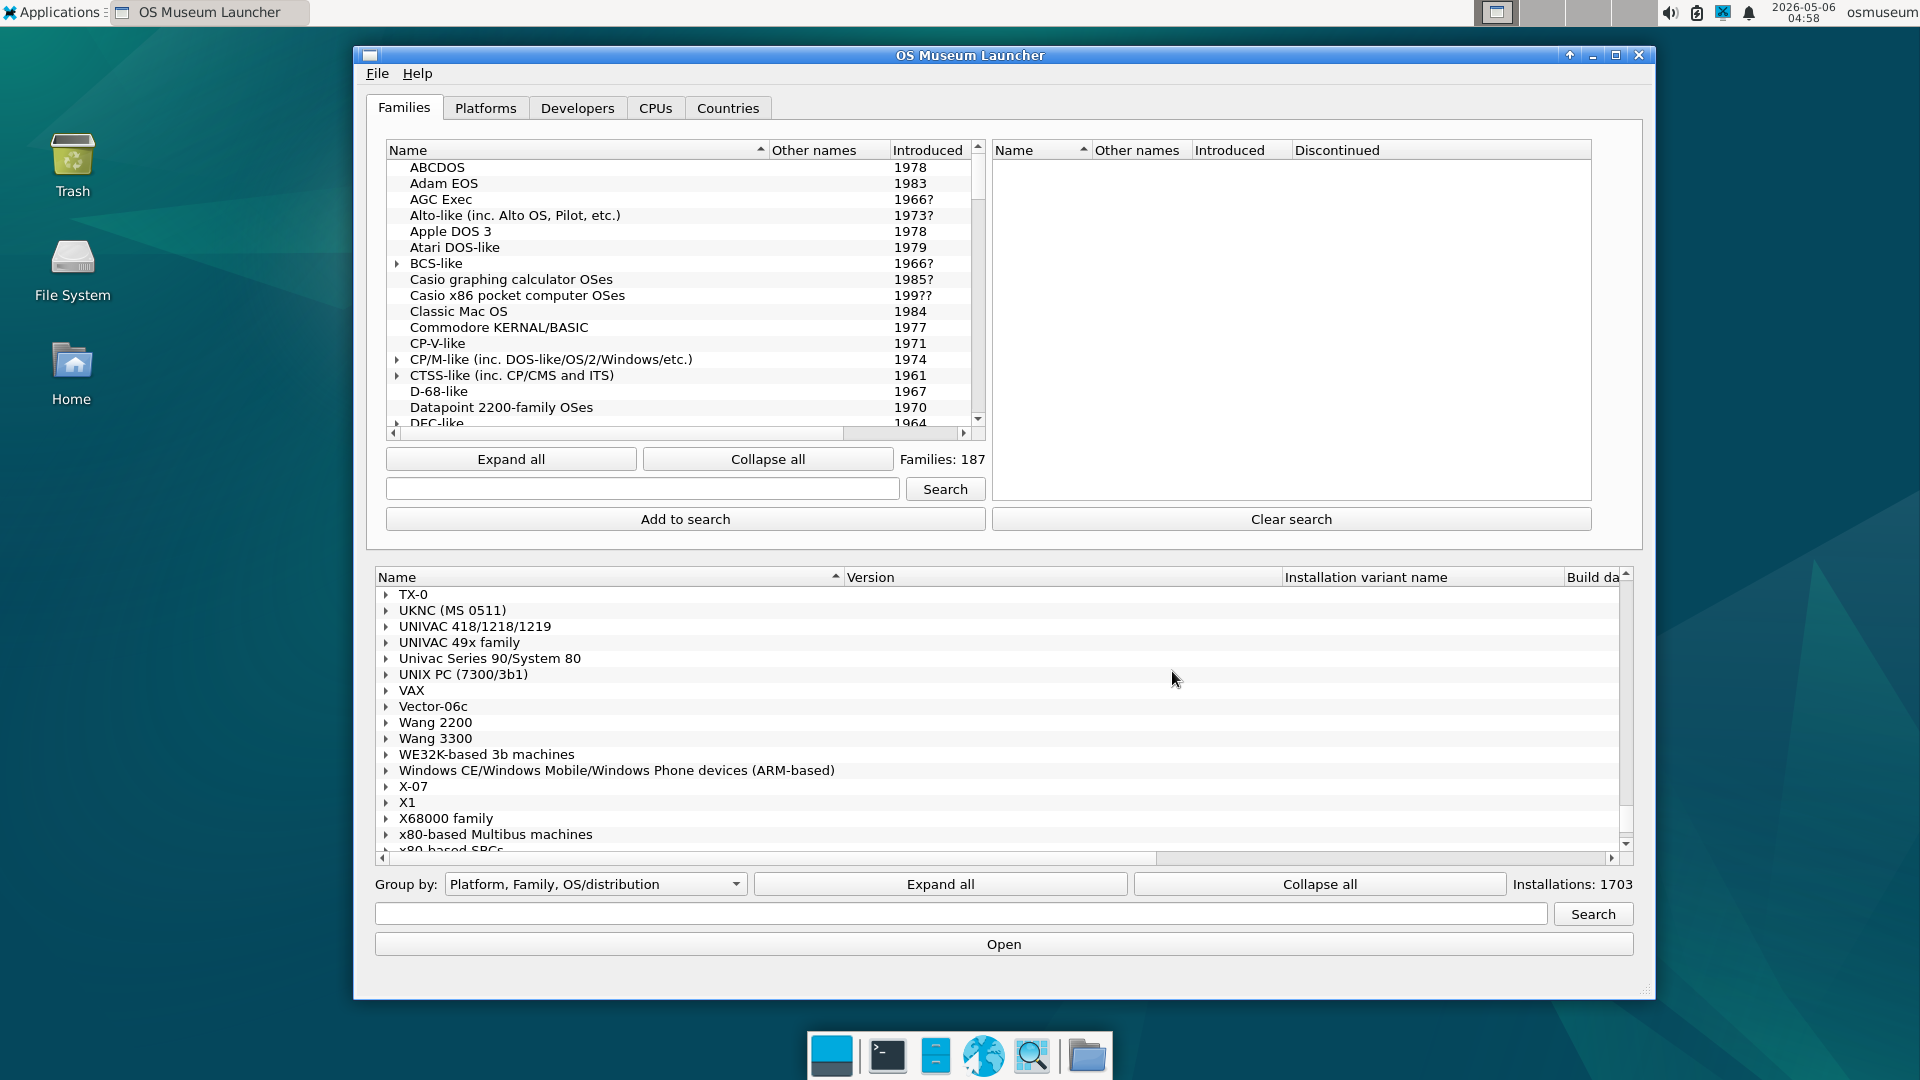Click the families Expand all button
Viewport: 1920px width, 1080px height.
click(511, 460)
